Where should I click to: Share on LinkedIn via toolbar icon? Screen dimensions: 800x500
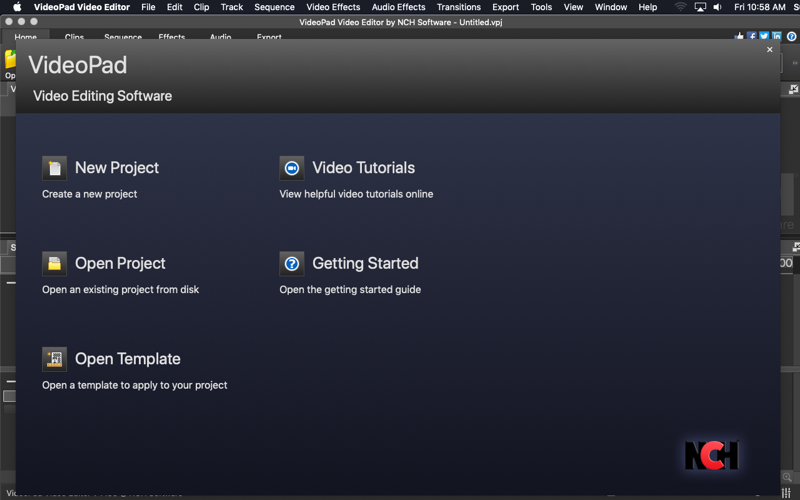click(777, 36)
